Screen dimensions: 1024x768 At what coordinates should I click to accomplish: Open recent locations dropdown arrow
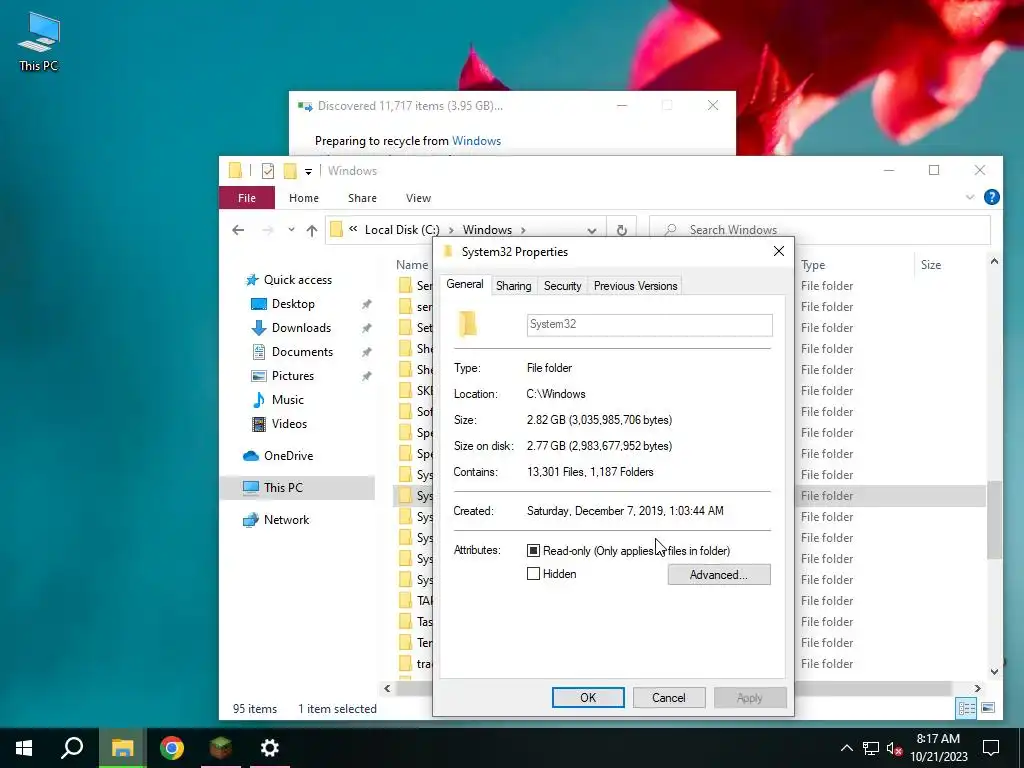pos(291,230)
